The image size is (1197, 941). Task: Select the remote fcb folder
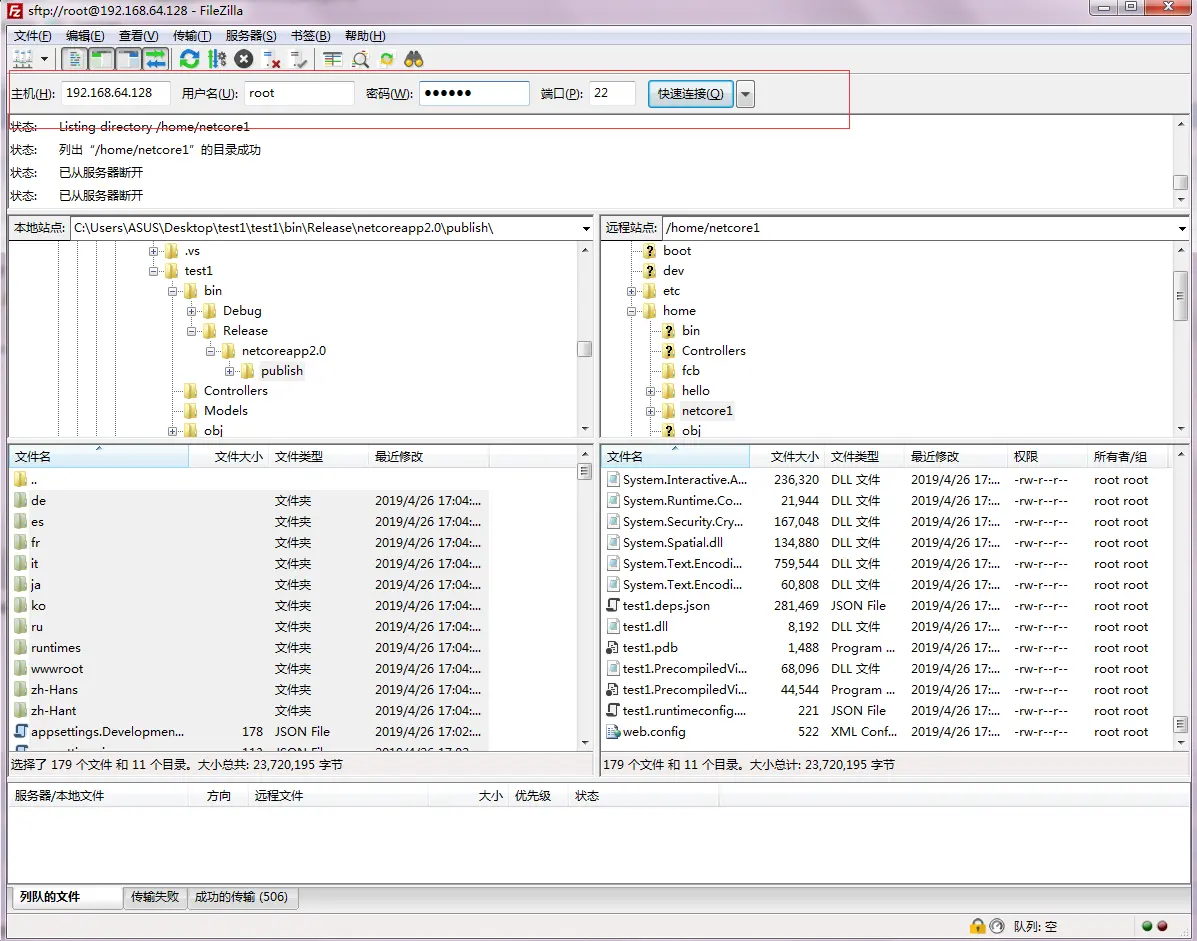pyautogui.click(x=690, y=371)
